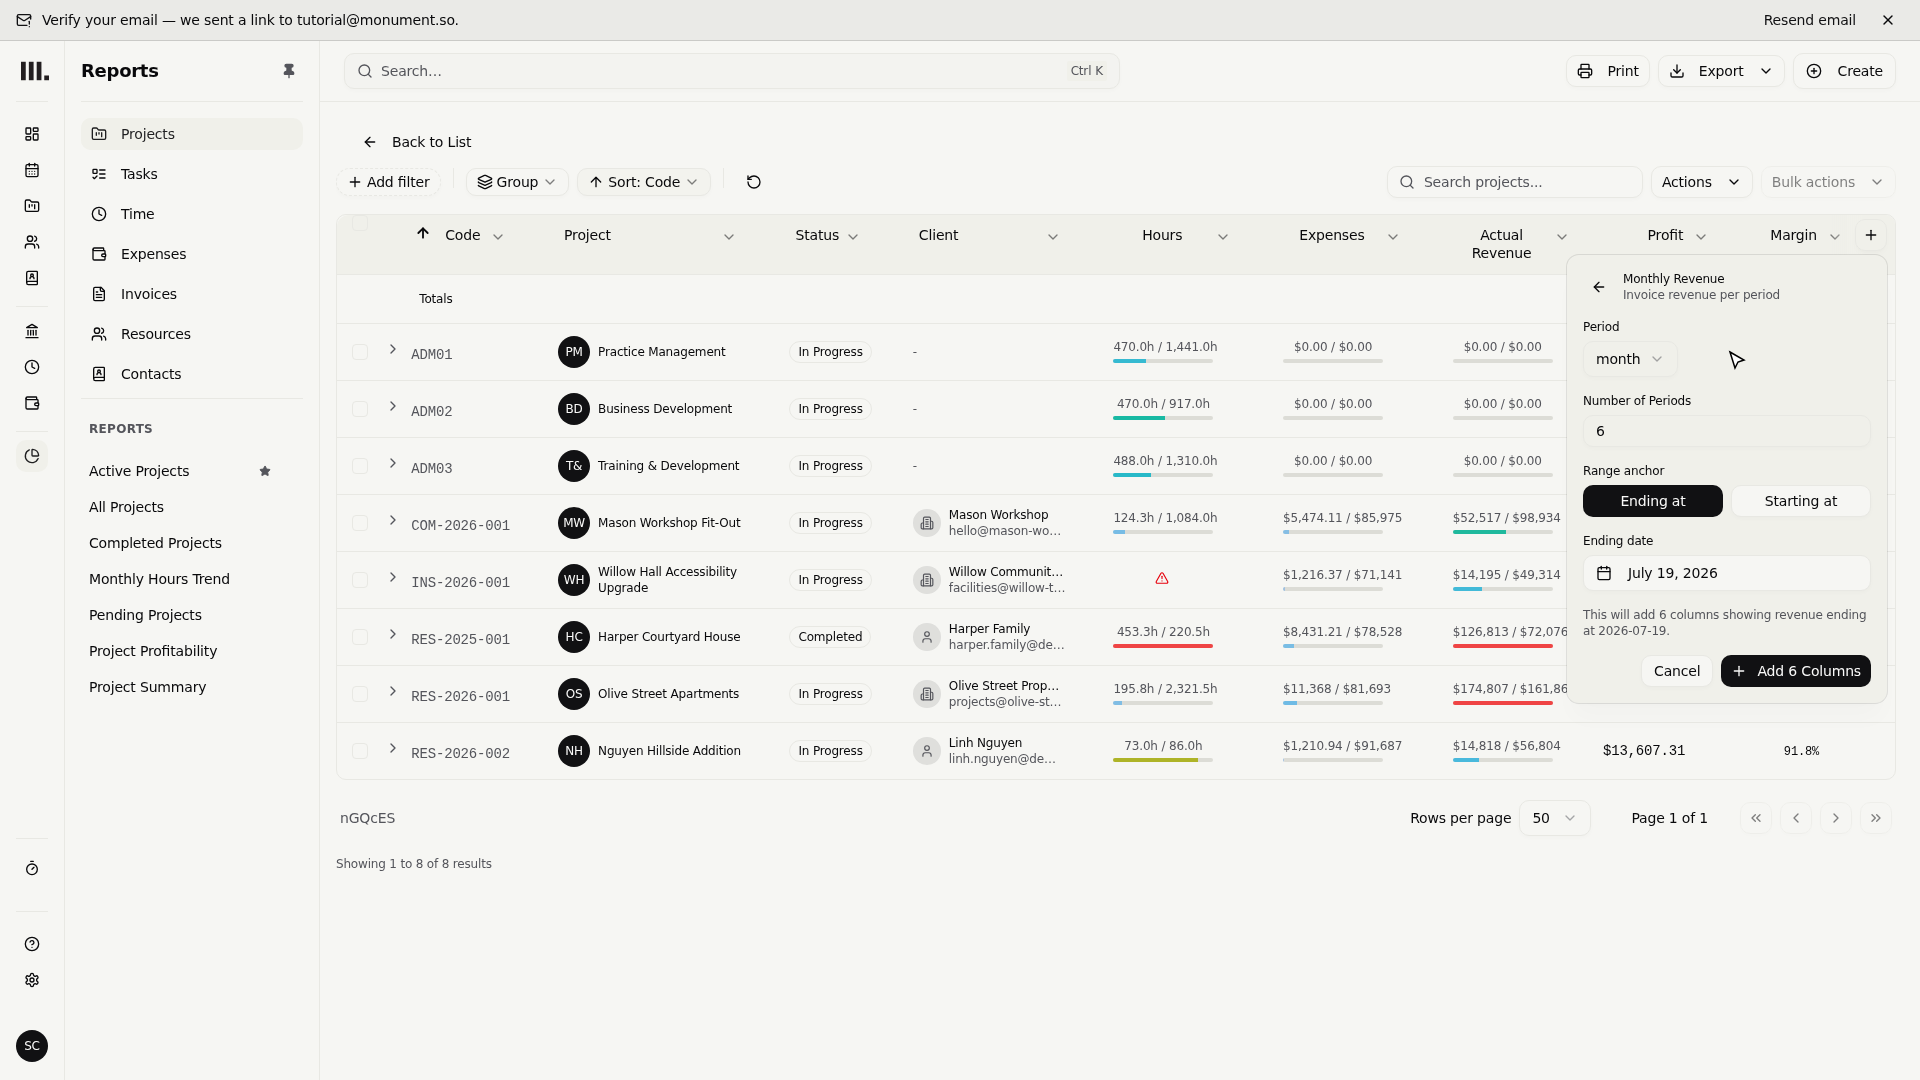Click the refresh reset icon in filter bar
Image resolution: width=1920 pixels, height=1080 pixels.
coord(754,182)
